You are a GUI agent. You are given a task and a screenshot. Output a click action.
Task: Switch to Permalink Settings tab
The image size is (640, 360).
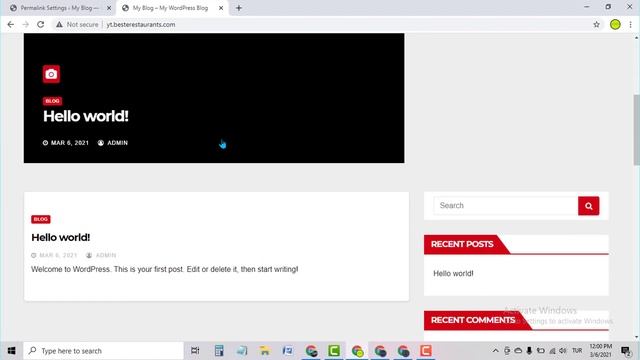point(60,8)
